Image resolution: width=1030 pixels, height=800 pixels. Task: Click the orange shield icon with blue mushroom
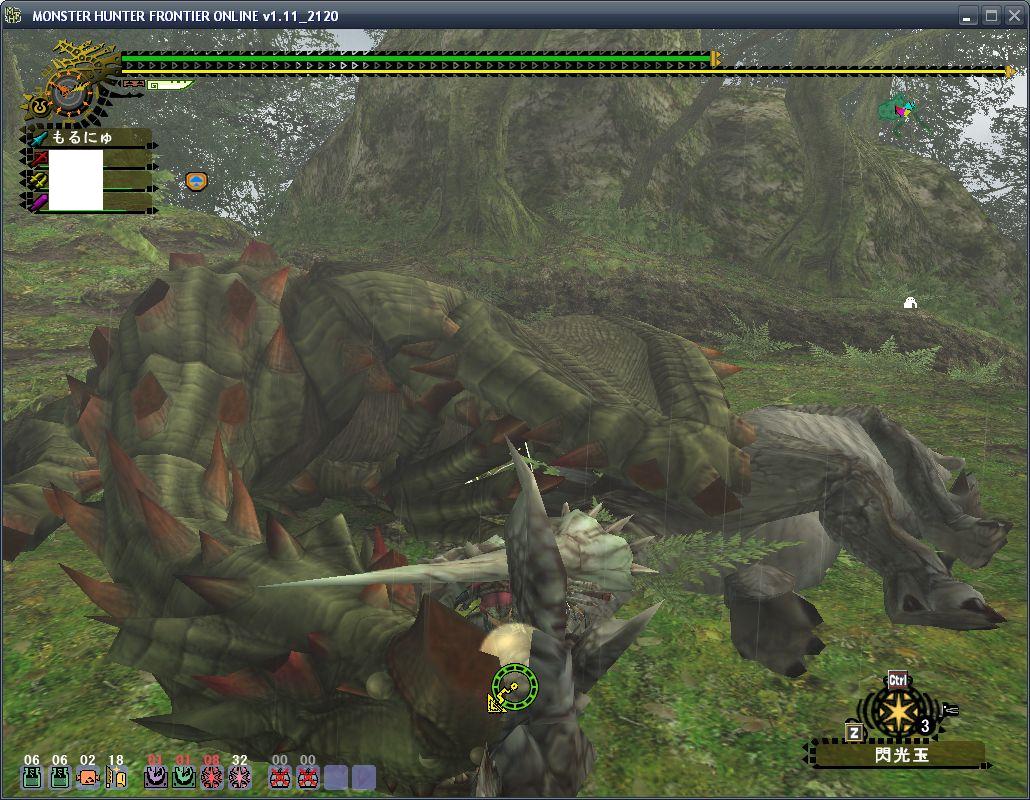(x=196, y=181)
